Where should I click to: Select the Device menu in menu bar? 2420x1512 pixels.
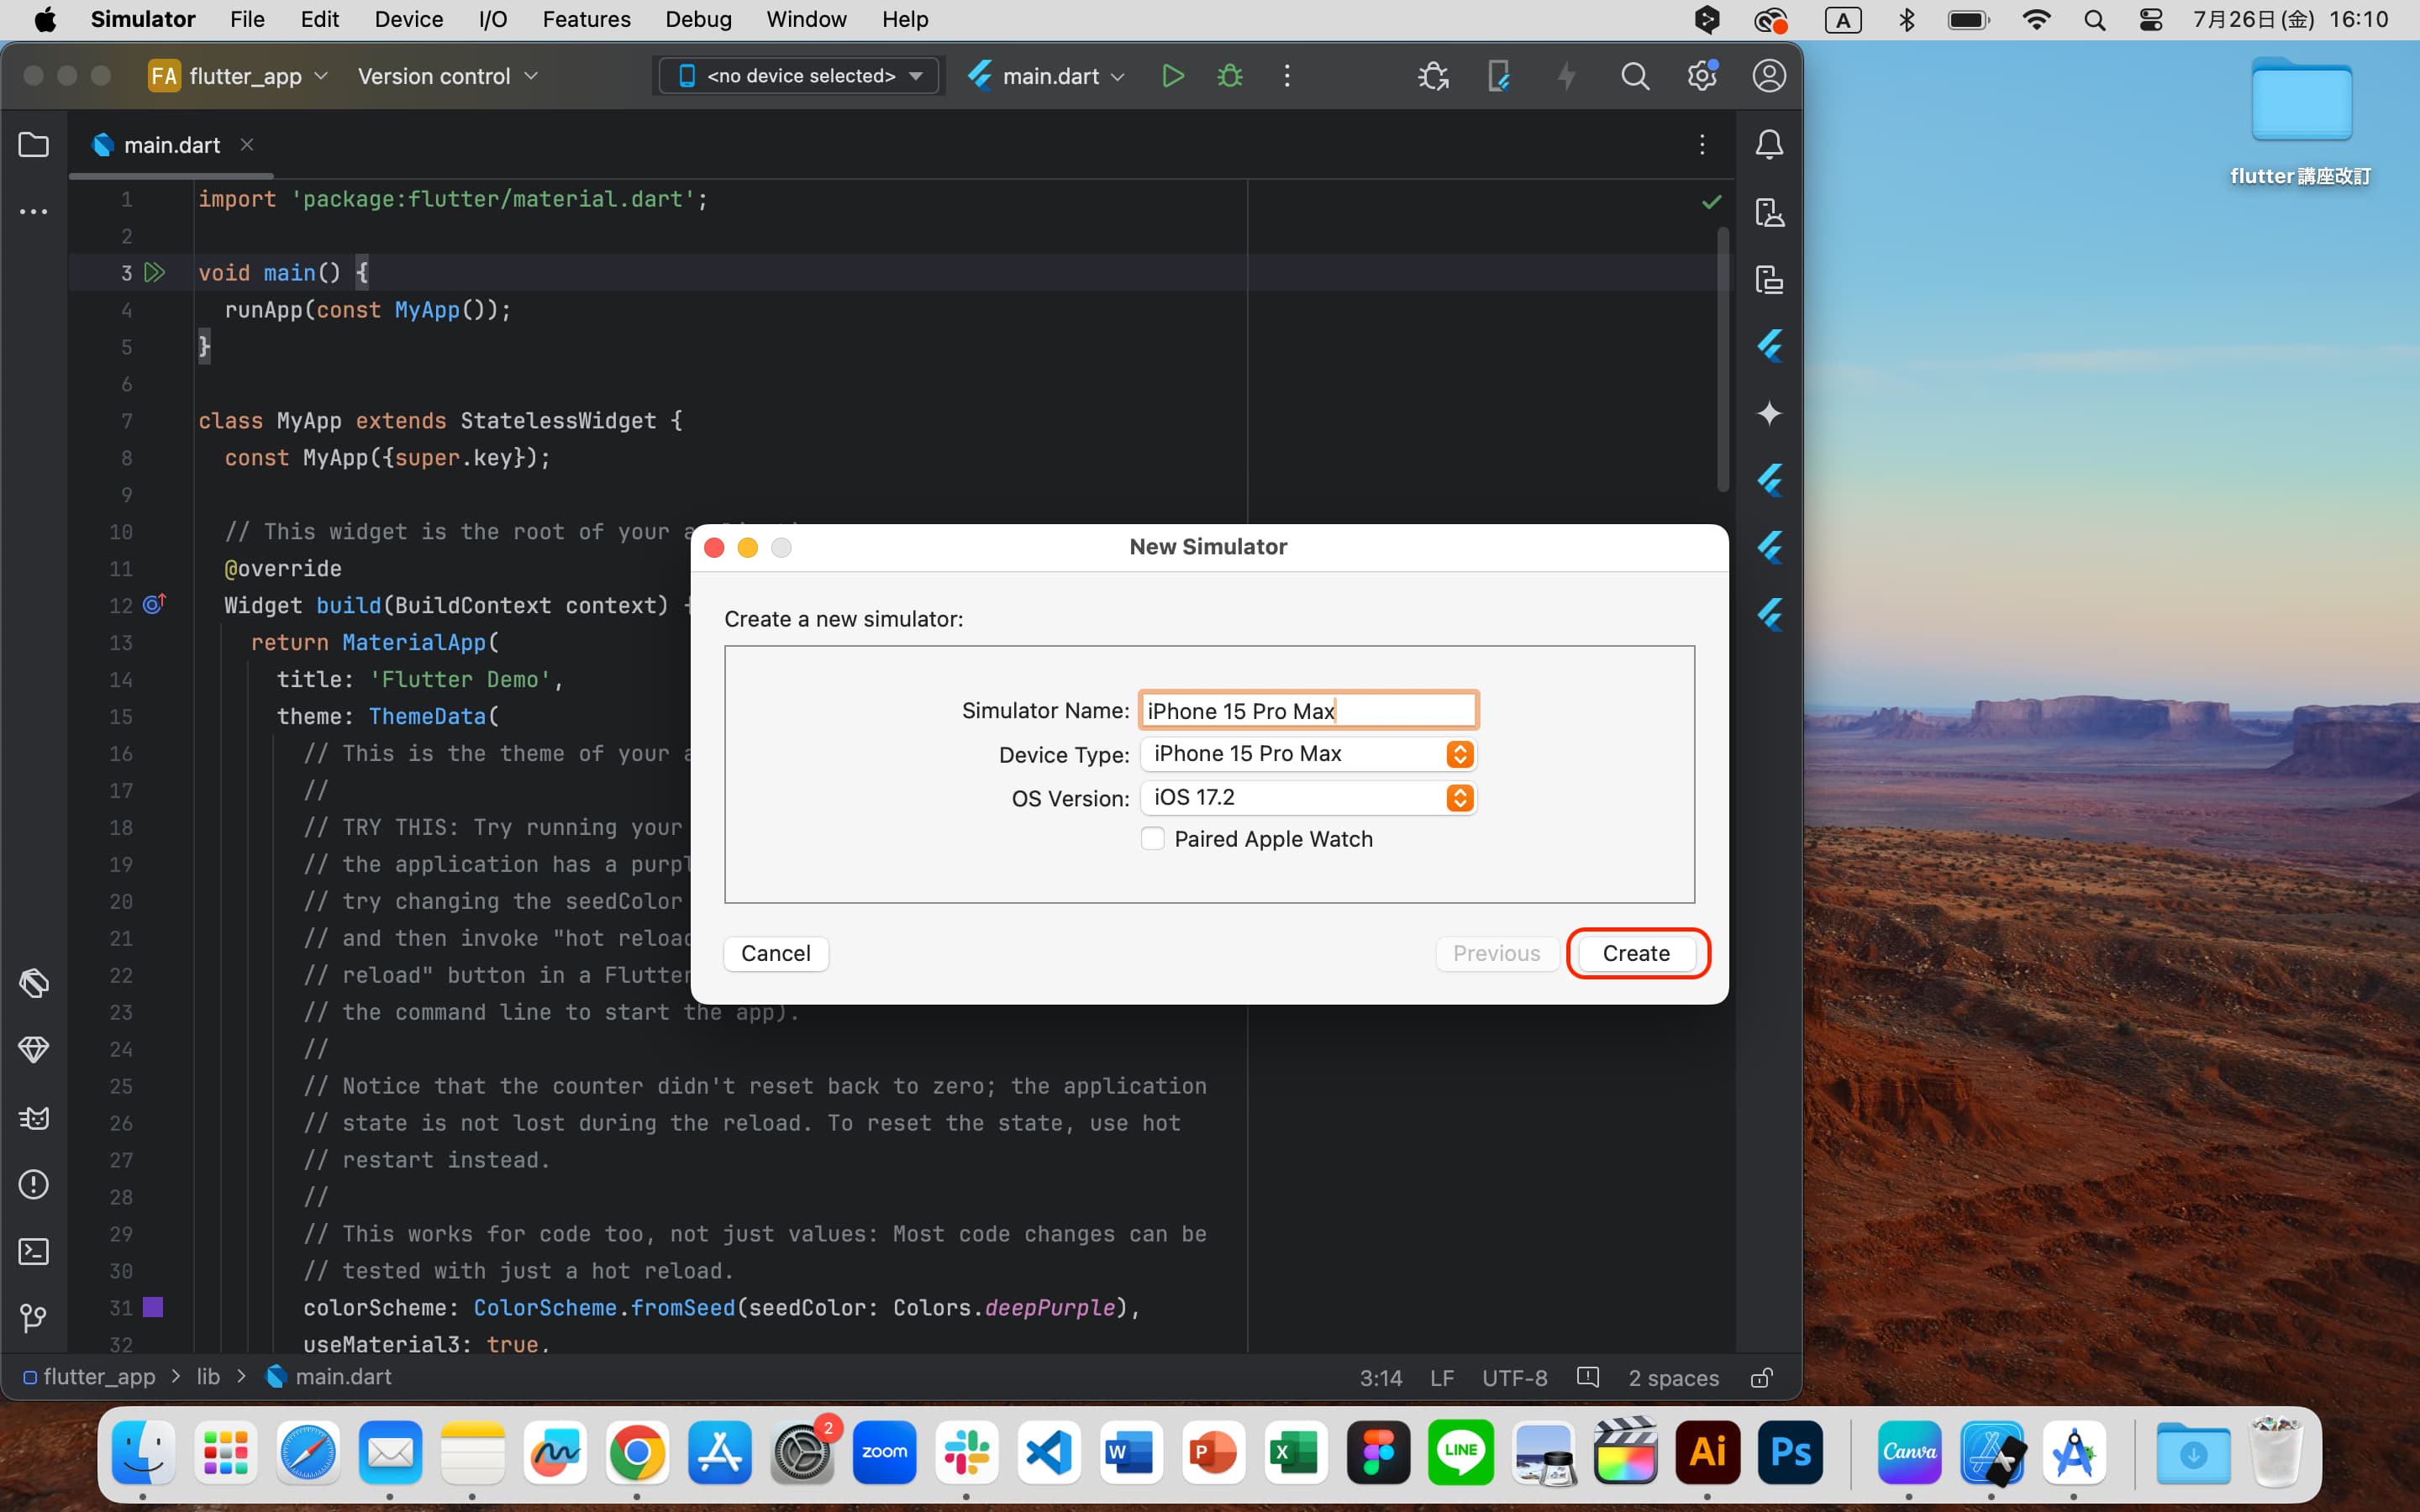coord(408,19)
